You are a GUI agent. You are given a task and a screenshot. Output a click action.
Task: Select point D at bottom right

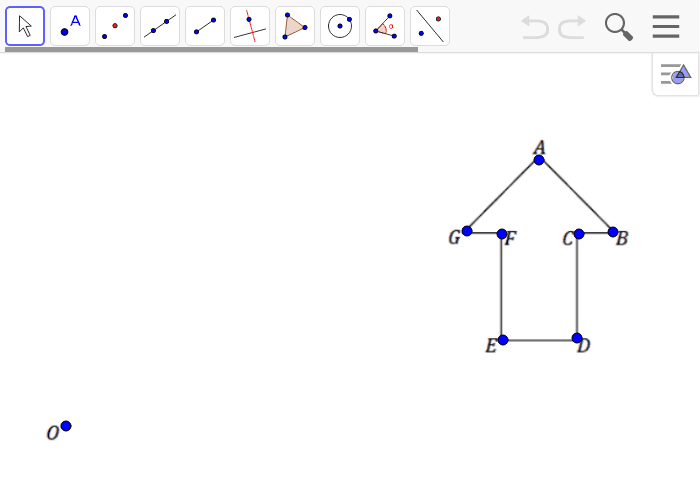pos(577,338)
